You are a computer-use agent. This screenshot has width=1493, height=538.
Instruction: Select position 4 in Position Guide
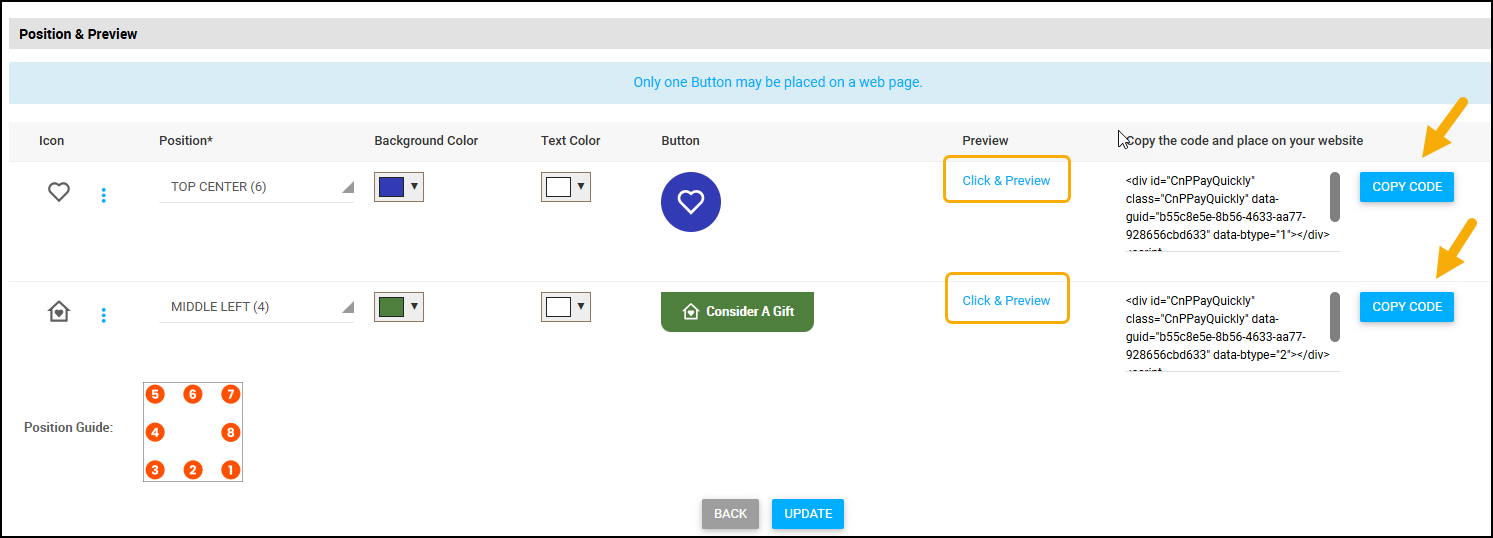click(154, 433)
